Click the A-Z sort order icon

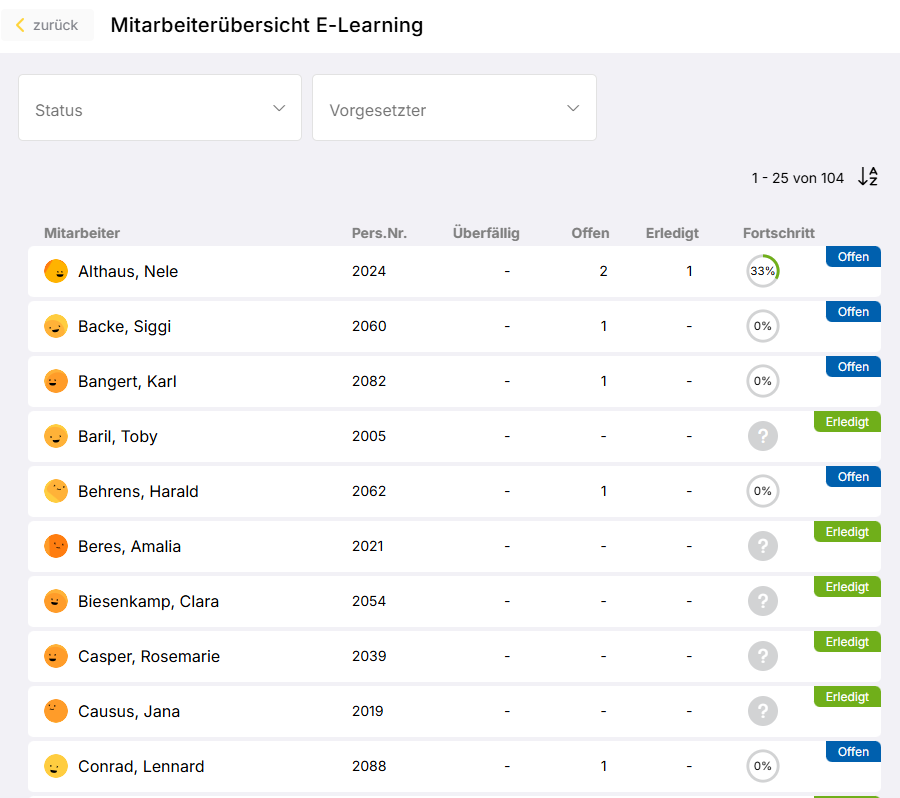point(868,177)
